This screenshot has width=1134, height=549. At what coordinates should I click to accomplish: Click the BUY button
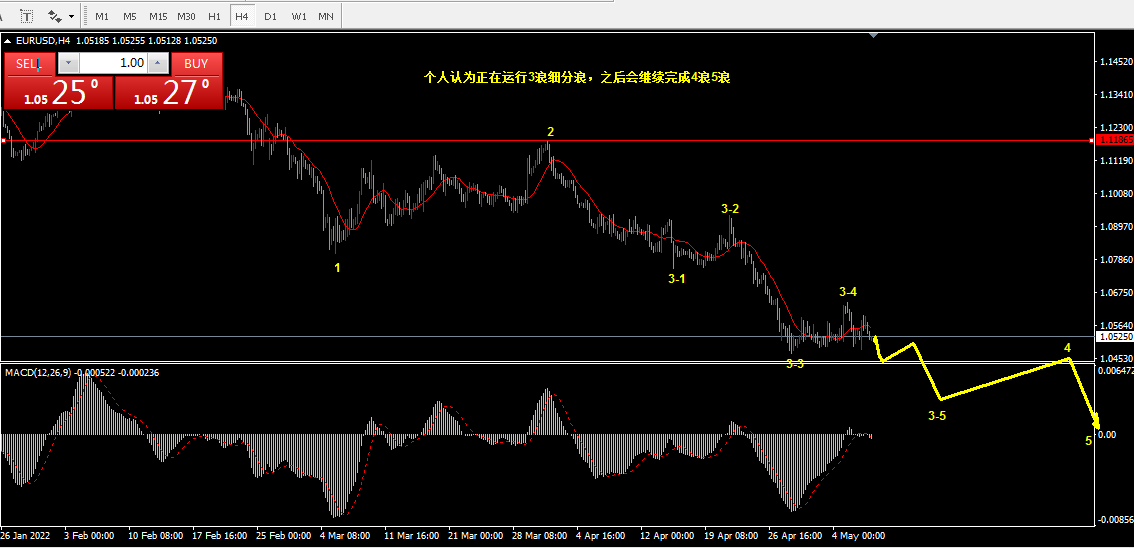tap(196, 64)
